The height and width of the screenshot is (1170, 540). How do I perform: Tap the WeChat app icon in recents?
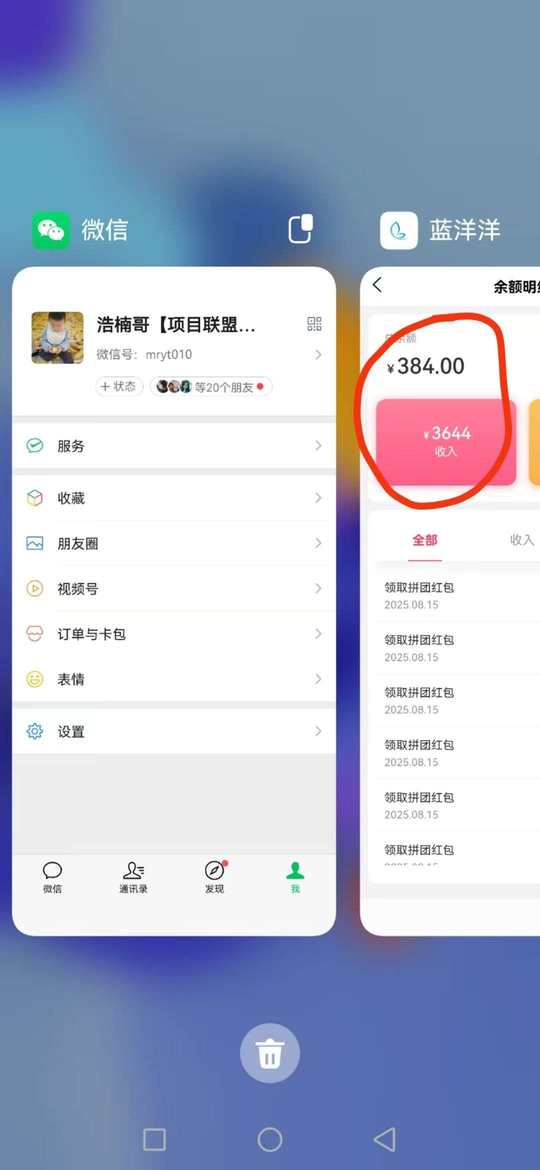click(51, 230)
